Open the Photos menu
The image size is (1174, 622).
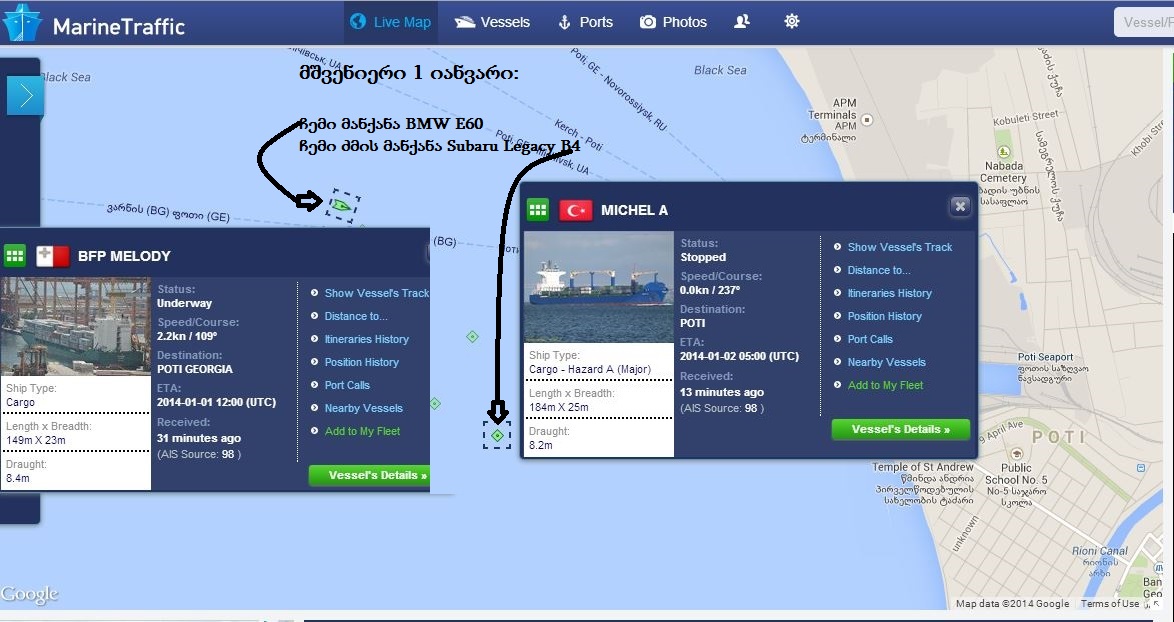[x=673, y=22]
